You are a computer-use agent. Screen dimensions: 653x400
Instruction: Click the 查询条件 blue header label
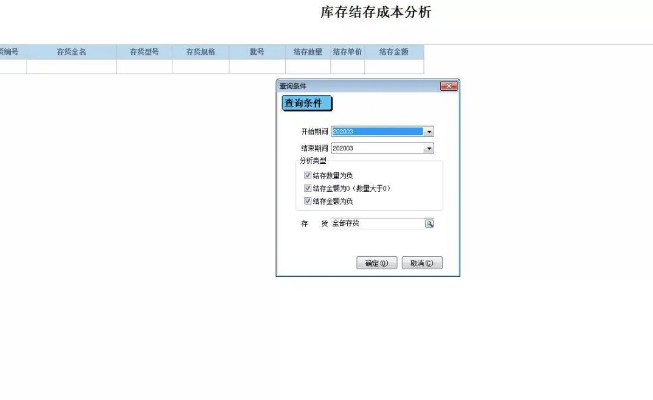coord(307,103)
